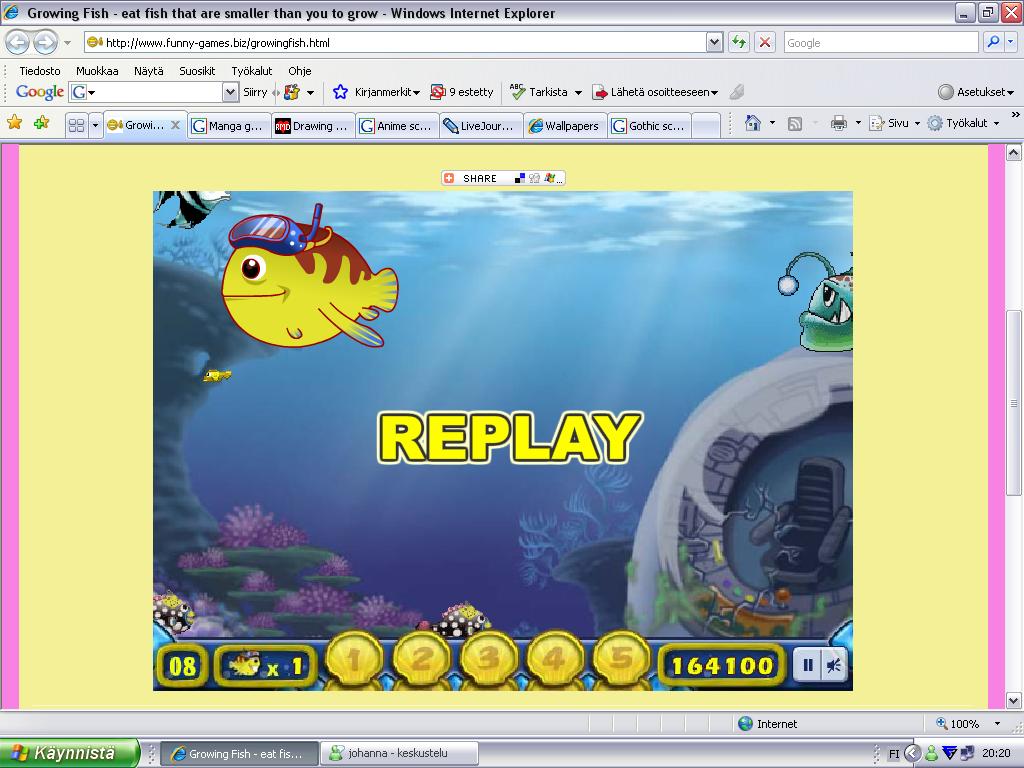Image resolution: width=1024 pixels, height=768 pixels.
Task: Switch to the Wallpapers tab
Action: pos(564,126)
